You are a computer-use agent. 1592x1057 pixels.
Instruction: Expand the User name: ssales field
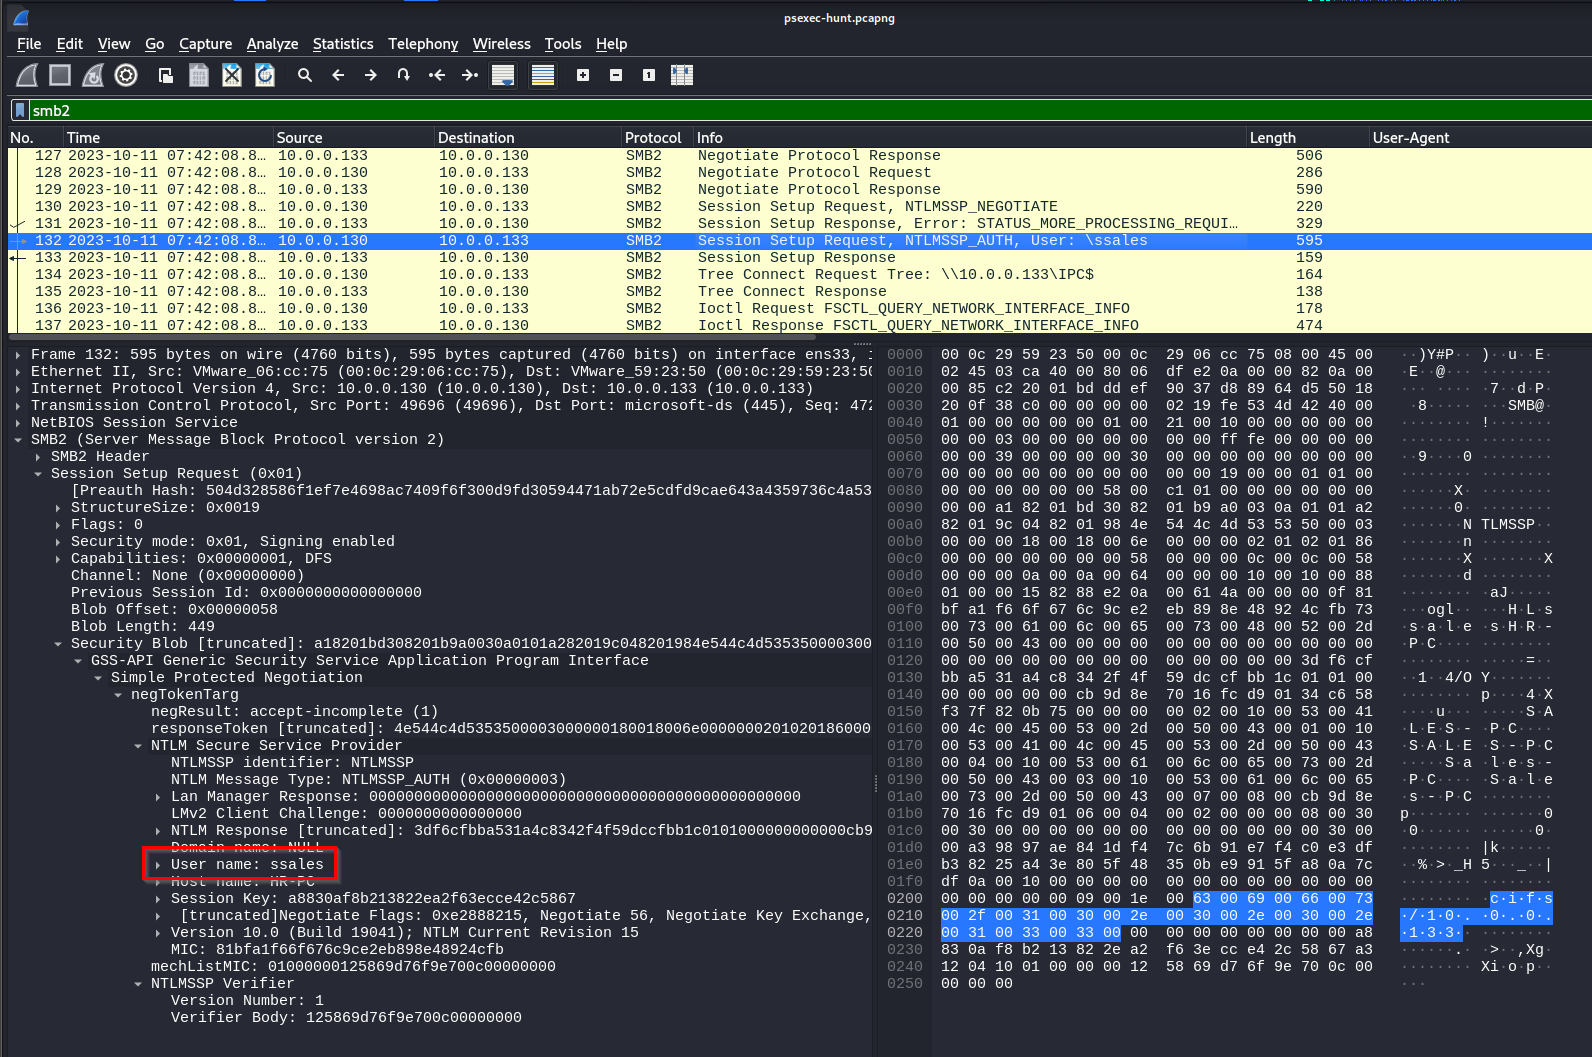click(158, 865)
